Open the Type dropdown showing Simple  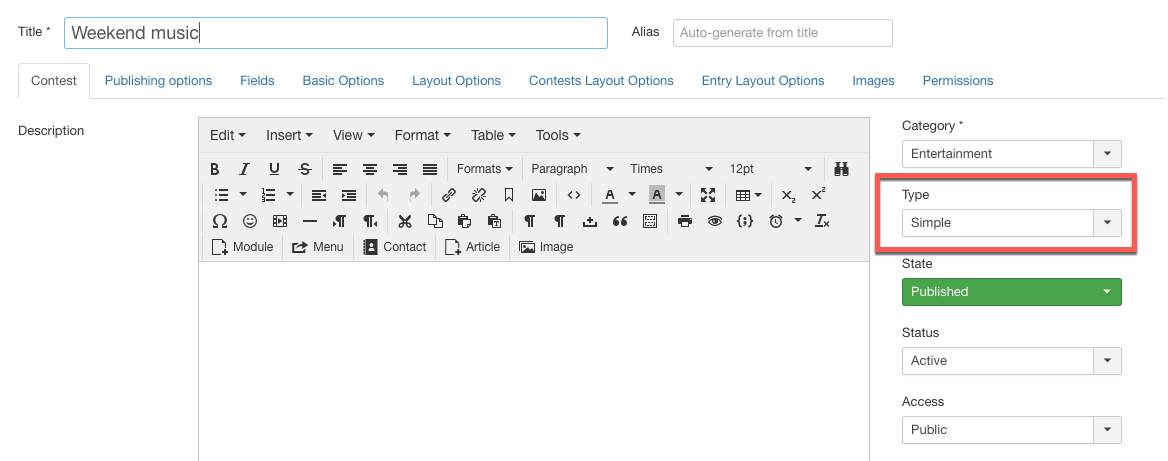(x=1012, y=223)
